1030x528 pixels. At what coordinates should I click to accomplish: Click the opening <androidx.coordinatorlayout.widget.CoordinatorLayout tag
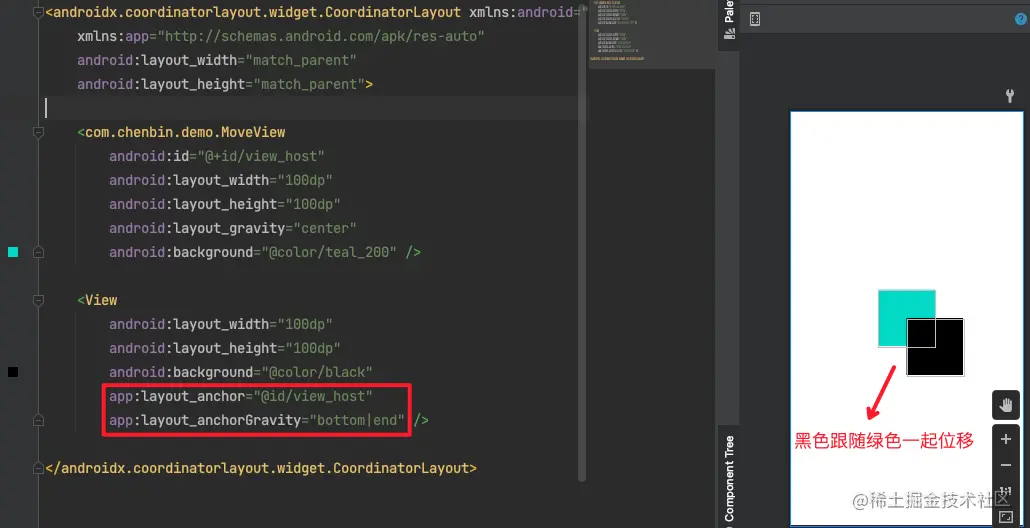(253, 12)
